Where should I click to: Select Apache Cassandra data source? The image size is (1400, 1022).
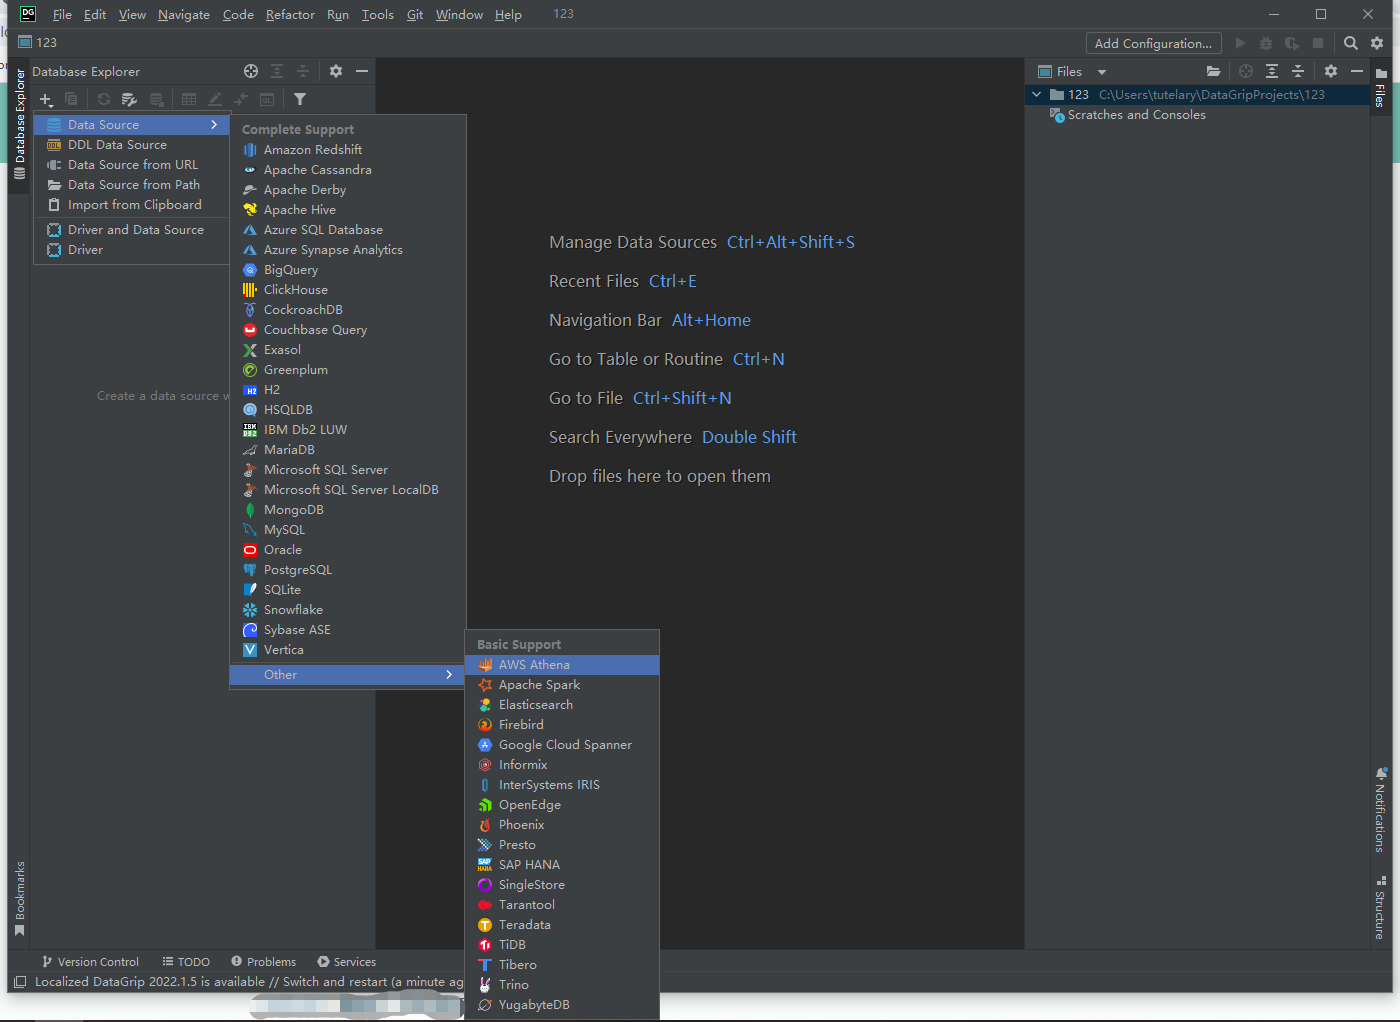click(x=348, y=170)
